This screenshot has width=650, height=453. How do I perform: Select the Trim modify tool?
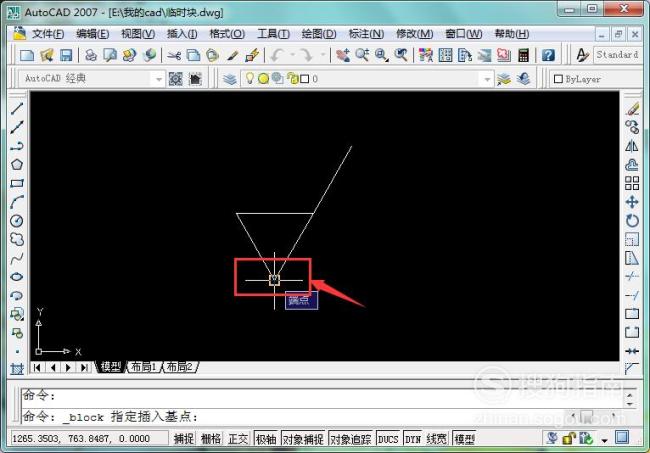(632, 276)
